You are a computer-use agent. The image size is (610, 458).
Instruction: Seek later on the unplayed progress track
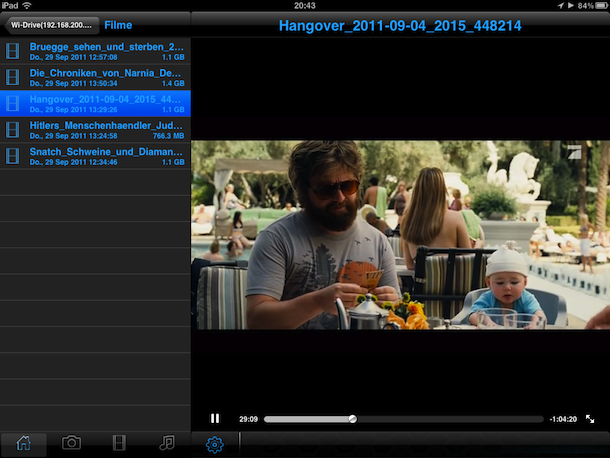[x=450, y=419]
